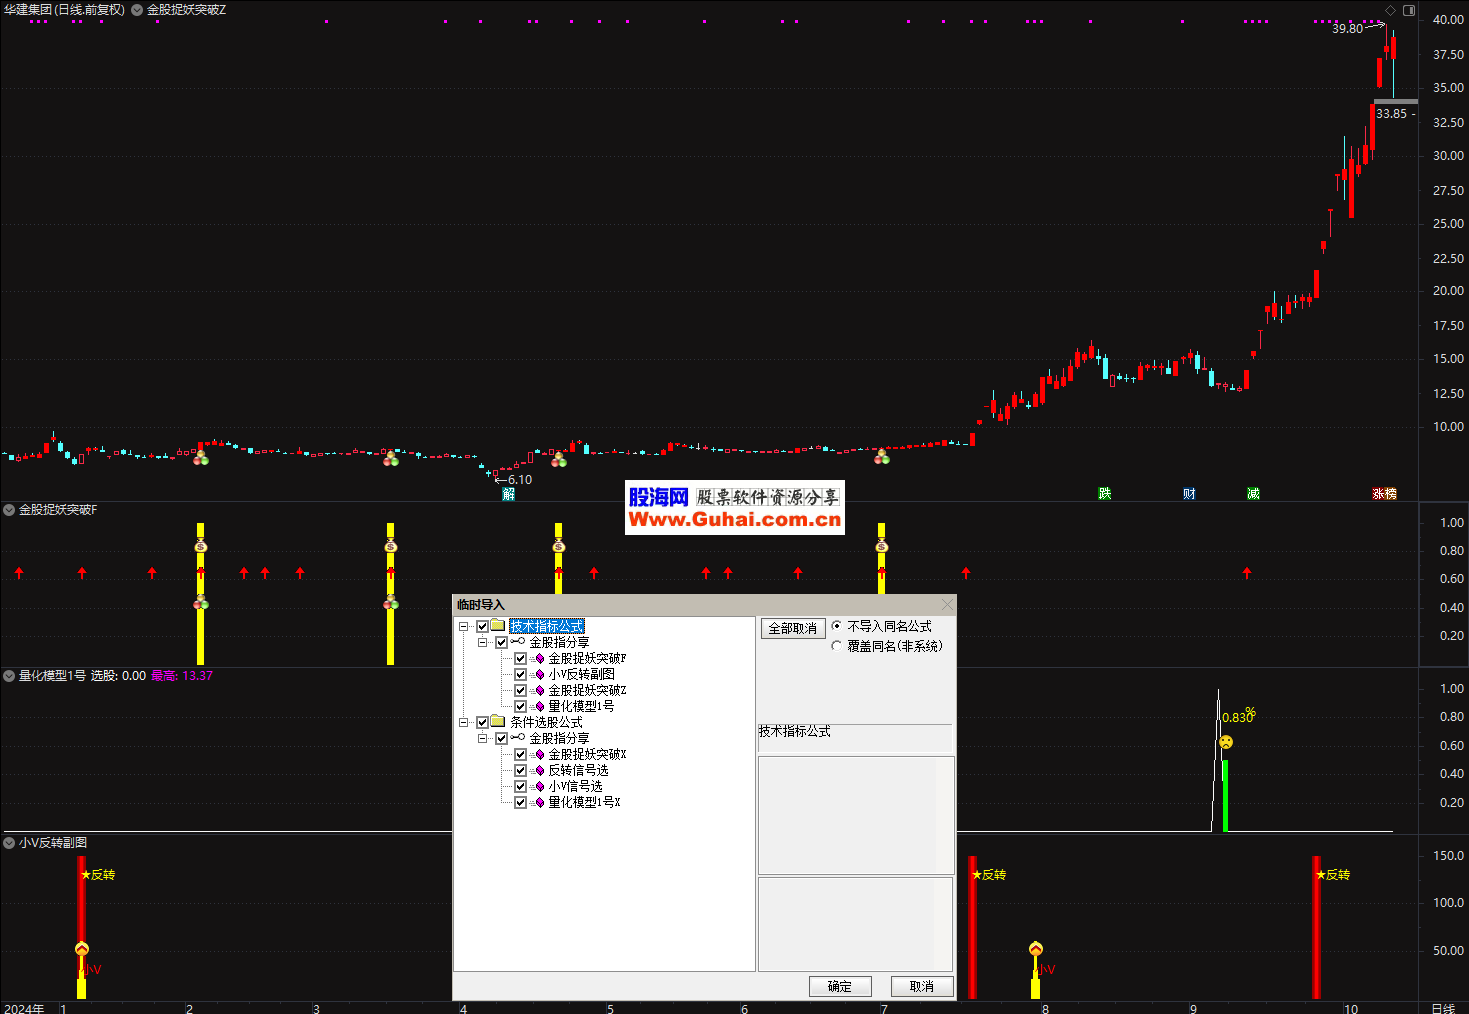This screenshot has height=1014, width=1469.
Task: Select 覆盖同名(非系统) radio option
Action: 837,646
